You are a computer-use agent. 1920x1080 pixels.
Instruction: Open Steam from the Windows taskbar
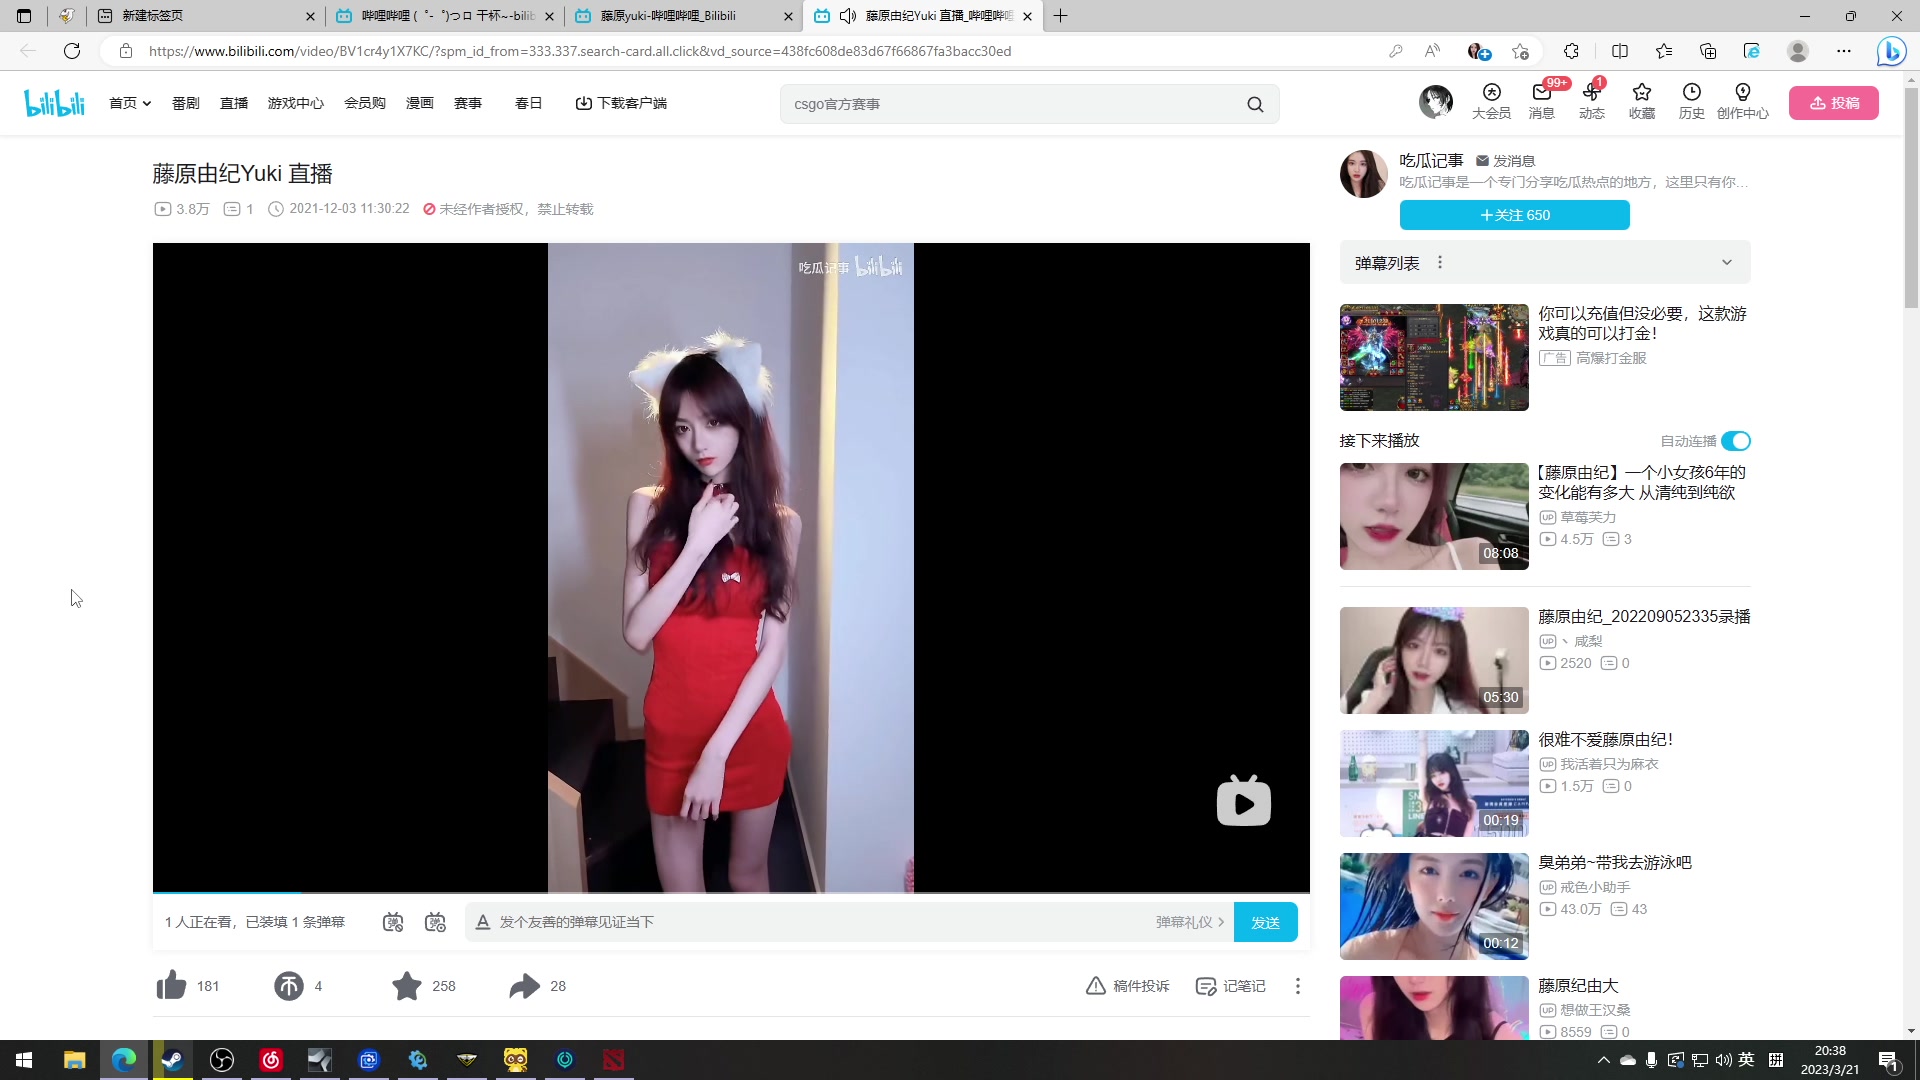pyautogui.click(x=172, y=1060)
